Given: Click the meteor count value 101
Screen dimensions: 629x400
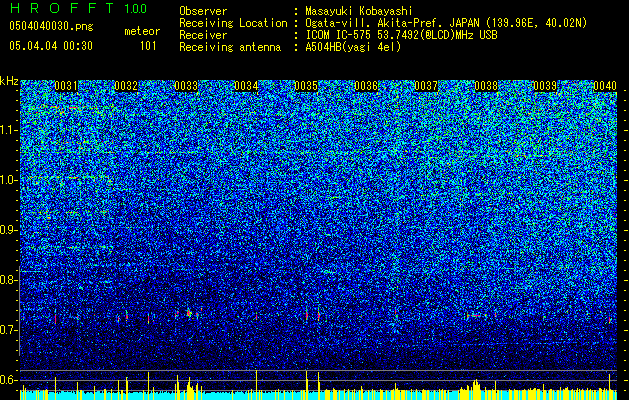Looking at the screenshot, I should pos(148,46).
